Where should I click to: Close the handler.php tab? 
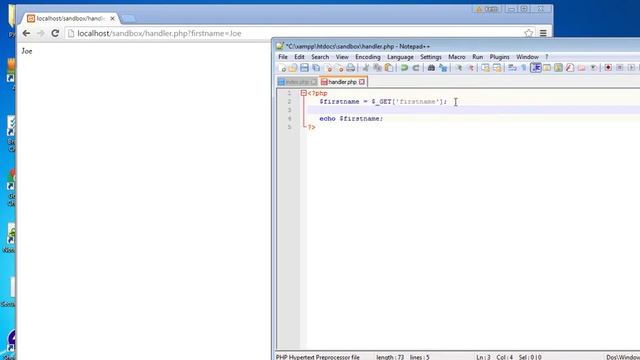coord(362,82)
